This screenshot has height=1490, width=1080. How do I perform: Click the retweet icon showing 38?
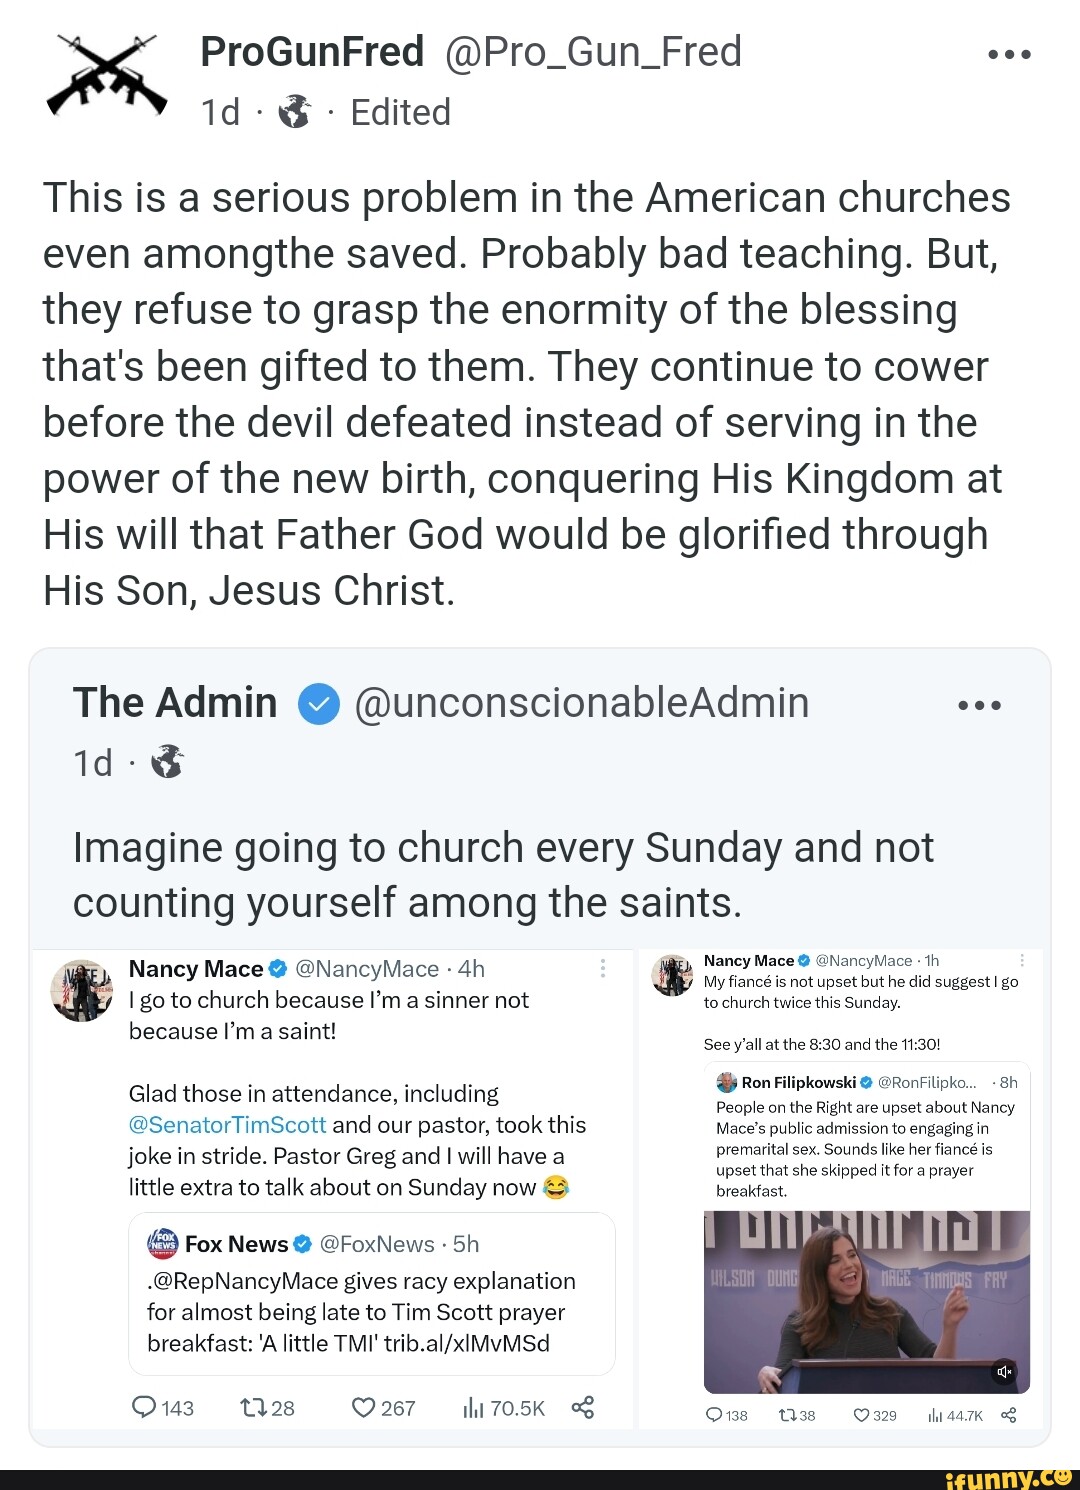click(x=786, y=1415)
